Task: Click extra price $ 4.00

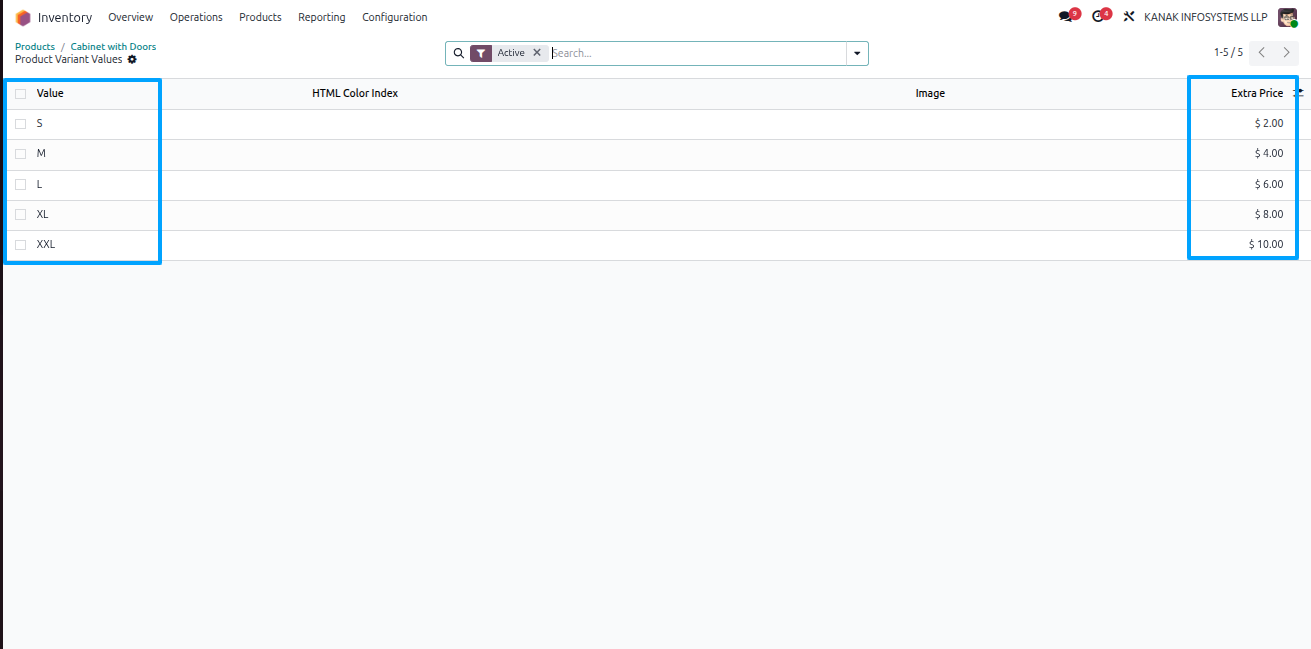Action: click(x=1269, y=153)
